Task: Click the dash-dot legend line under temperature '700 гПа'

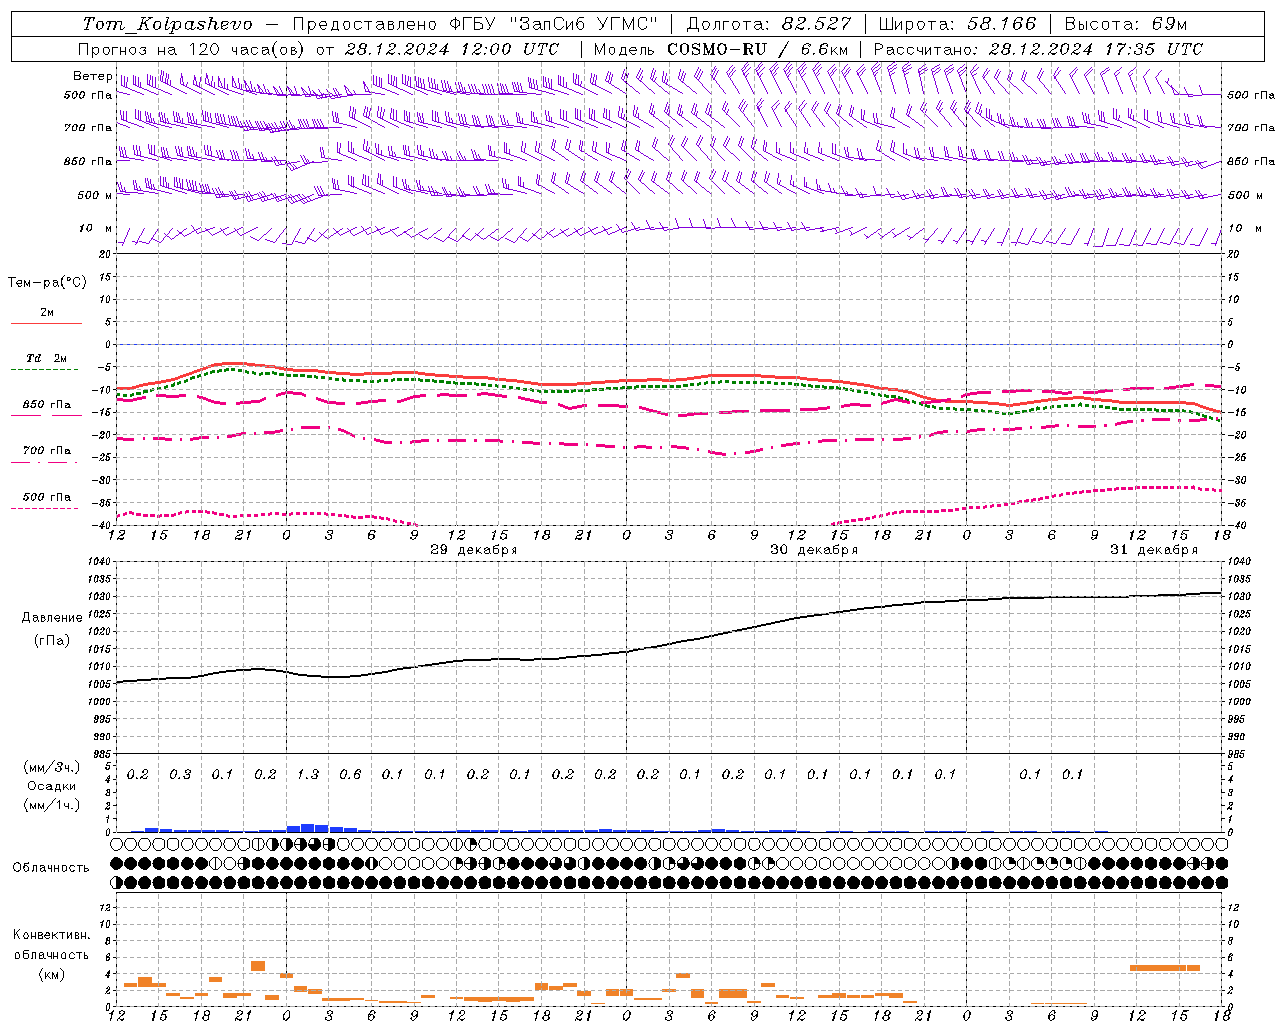Action: pyautogui.click(x=46, y=462)
